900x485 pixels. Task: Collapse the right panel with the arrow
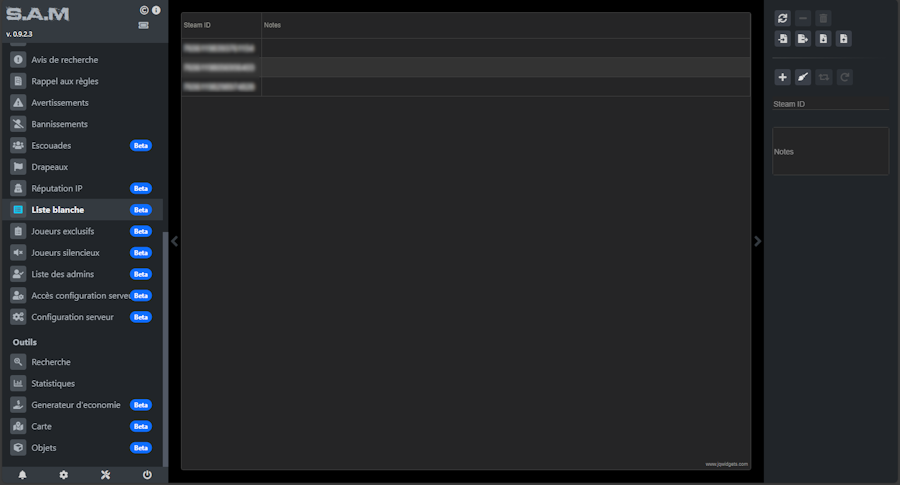757,241
